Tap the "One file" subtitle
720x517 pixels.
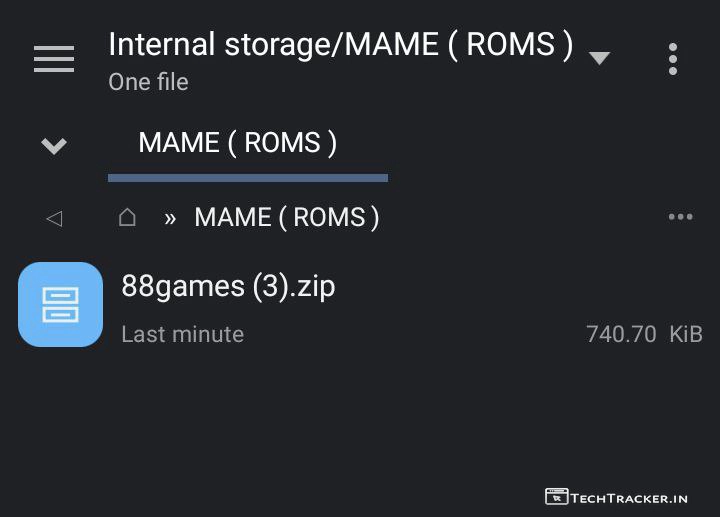(148, 82)
